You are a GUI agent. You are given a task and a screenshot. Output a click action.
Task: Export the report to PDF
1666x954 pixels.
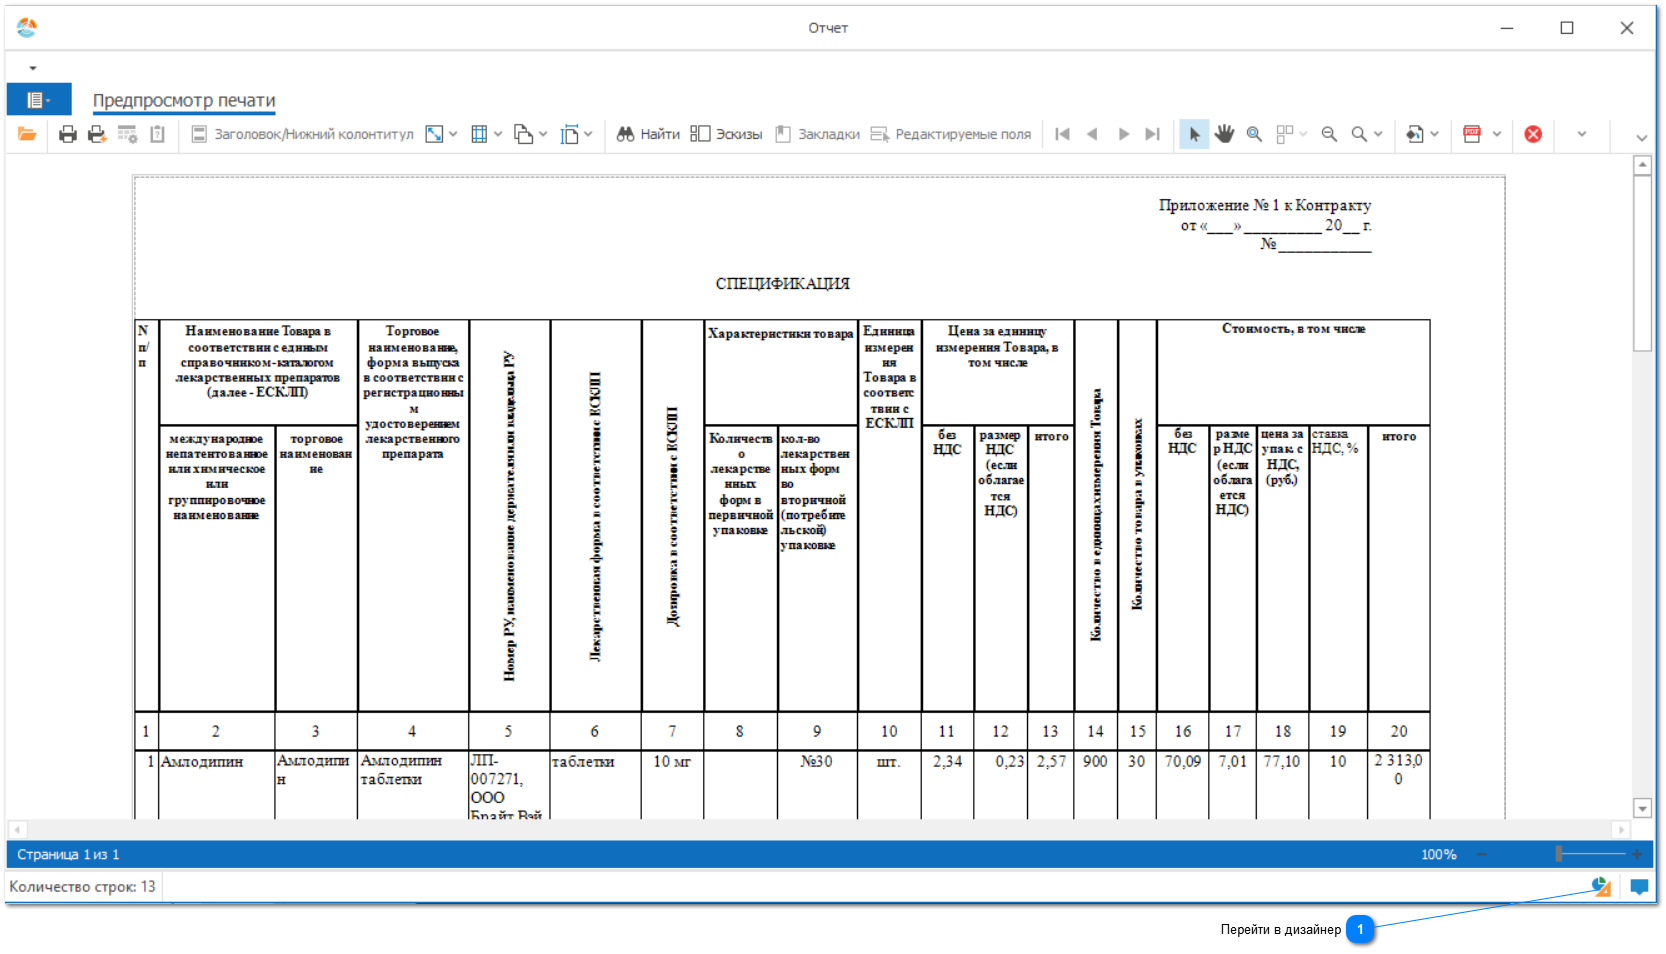pos(1472,134)
